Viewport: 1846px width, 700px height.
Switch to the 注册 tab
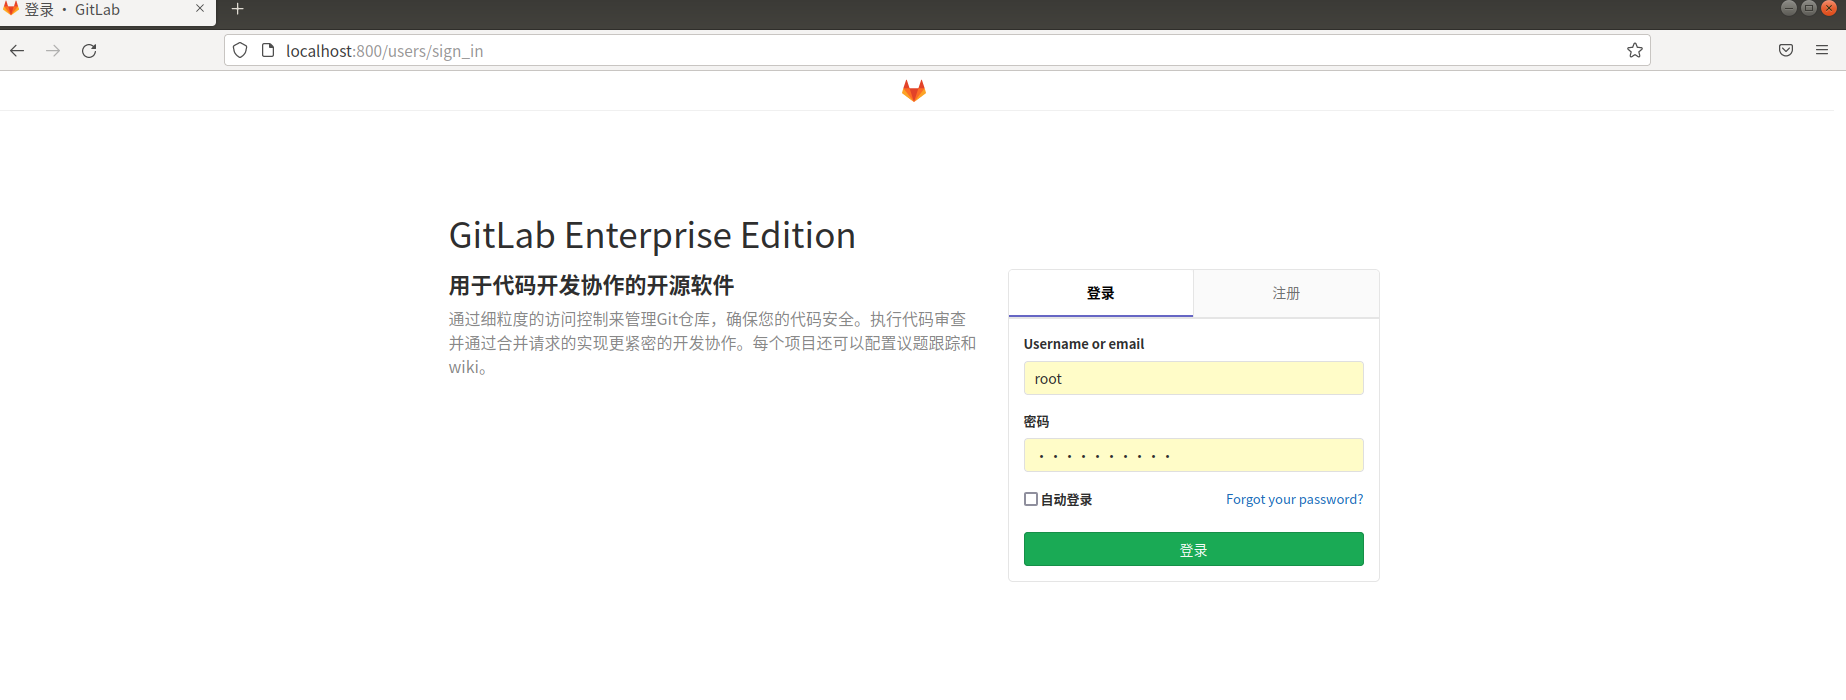tap(1286, 293)
